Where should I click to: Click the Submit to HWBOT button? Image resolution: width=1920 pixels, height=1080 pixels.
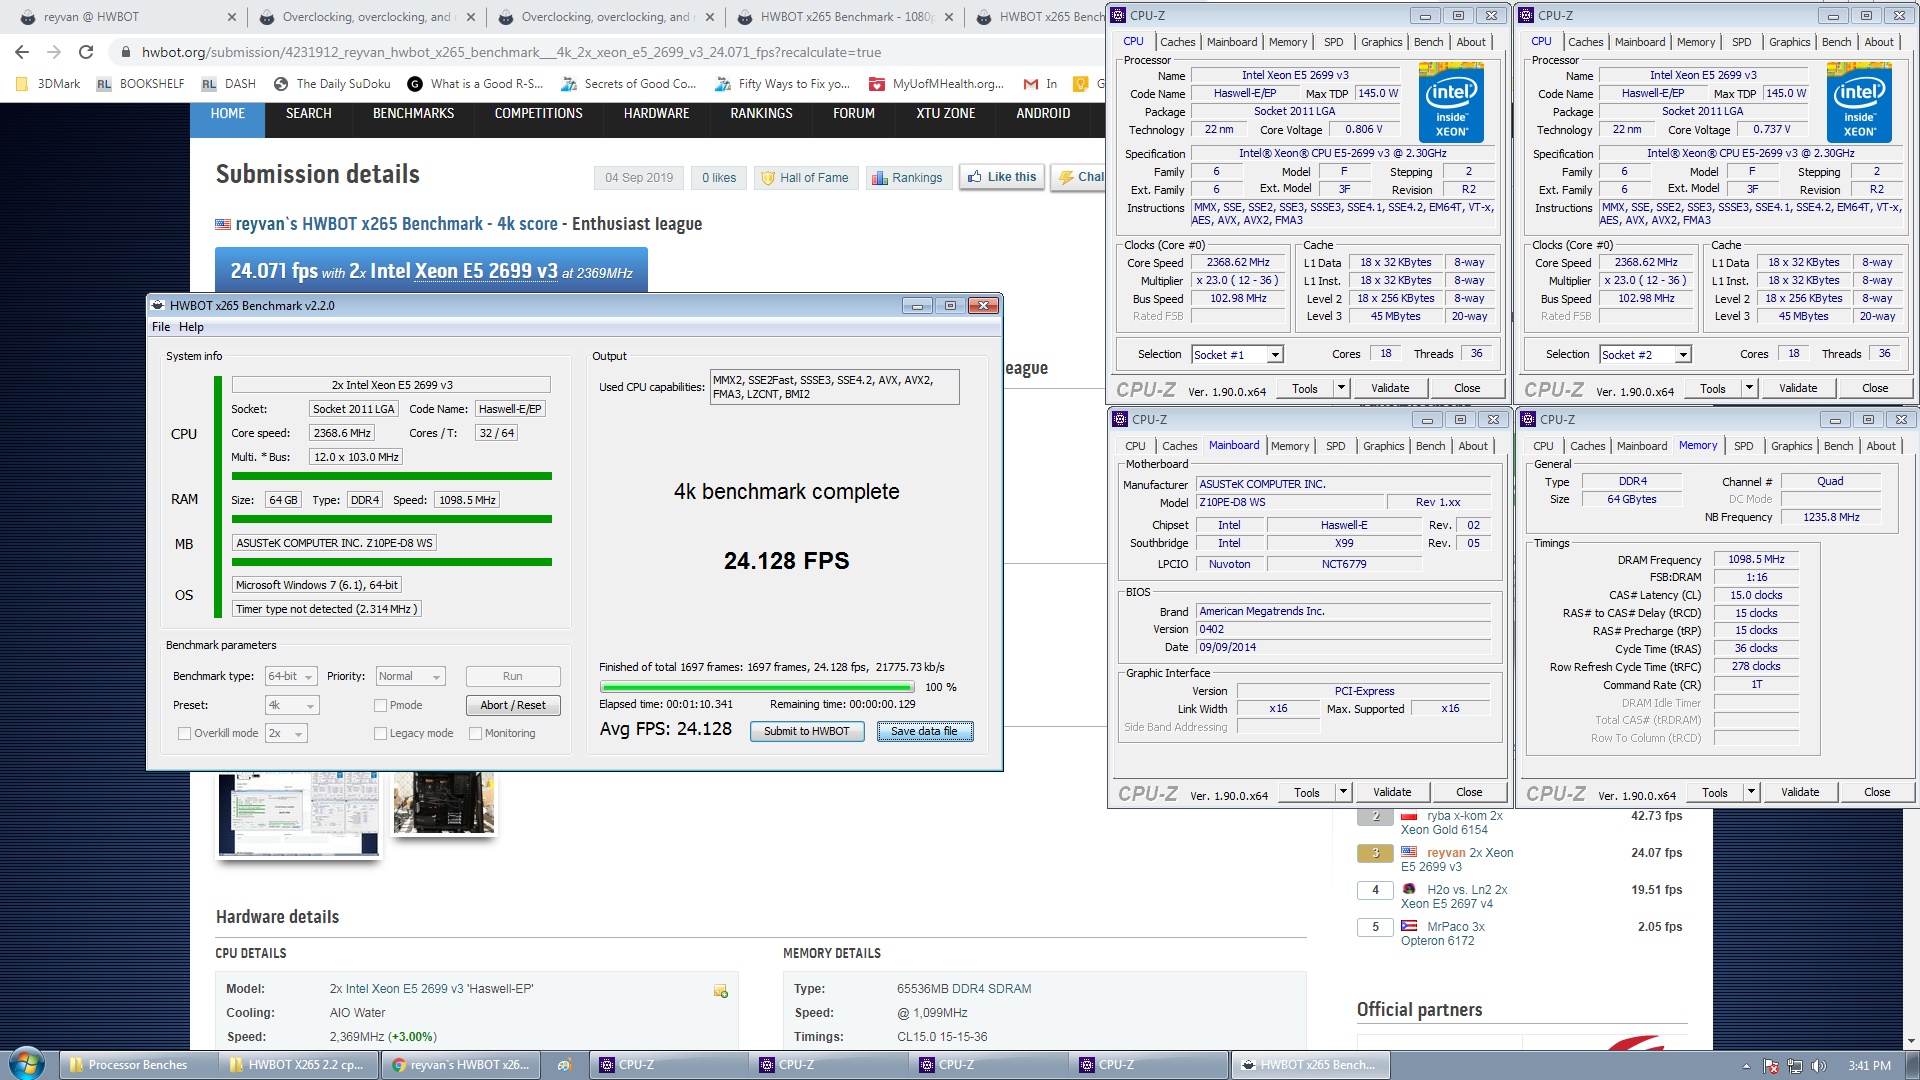806,732
